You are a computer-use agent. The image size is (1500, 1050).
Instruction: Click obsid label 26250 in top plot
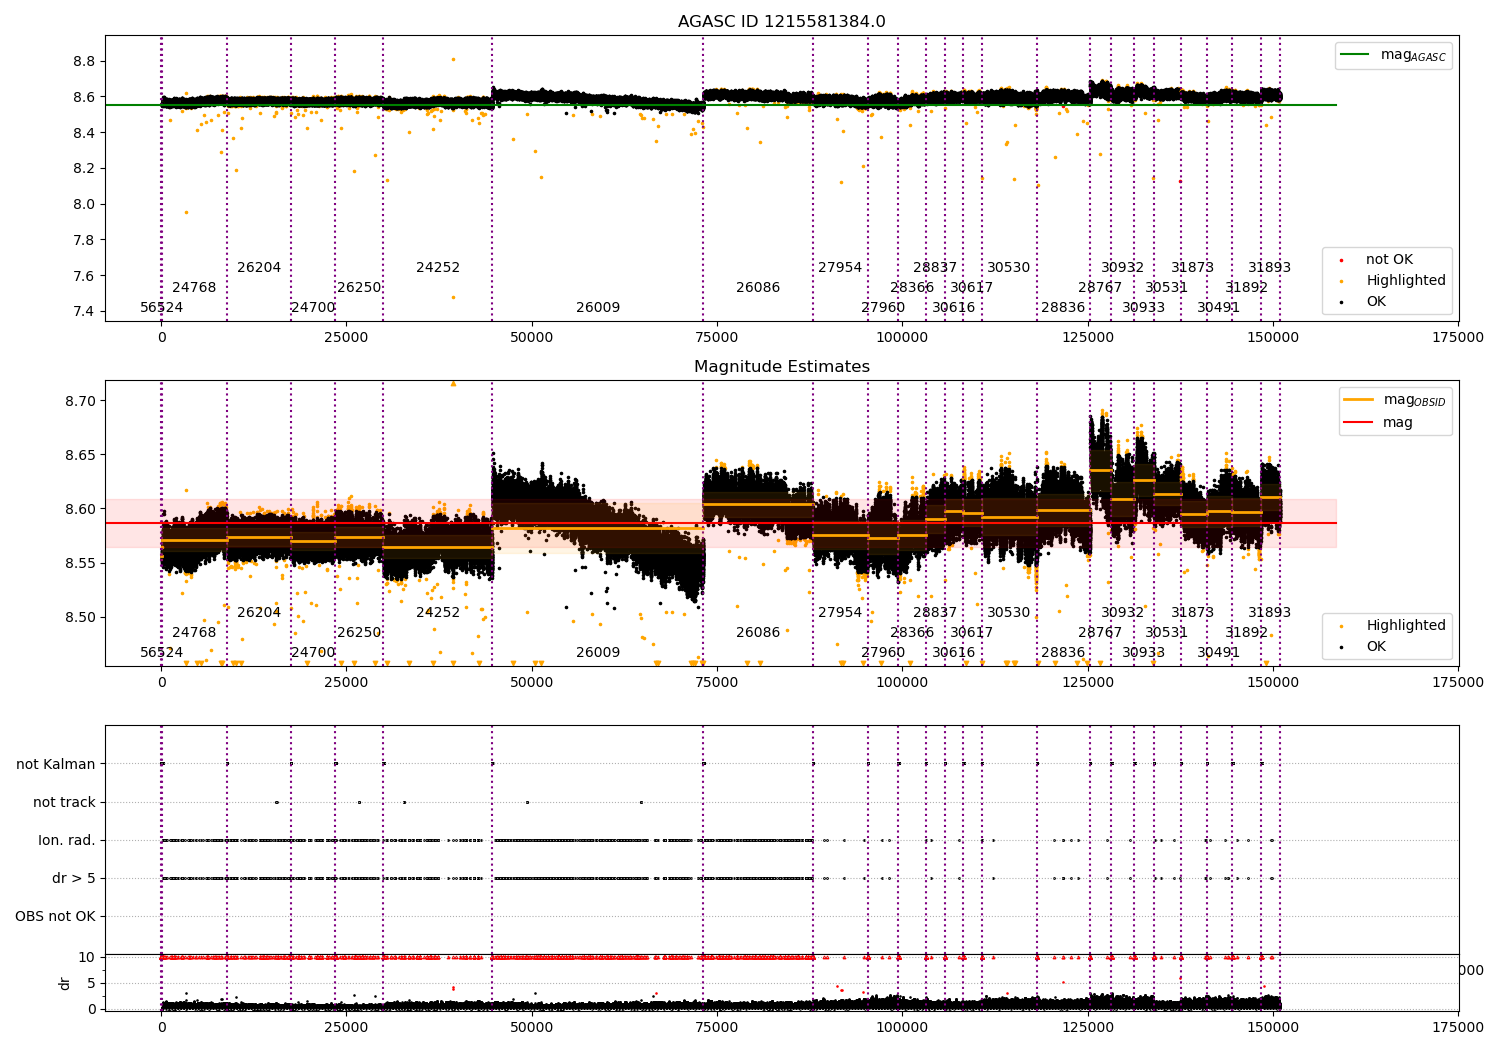(x=359, y=287)
